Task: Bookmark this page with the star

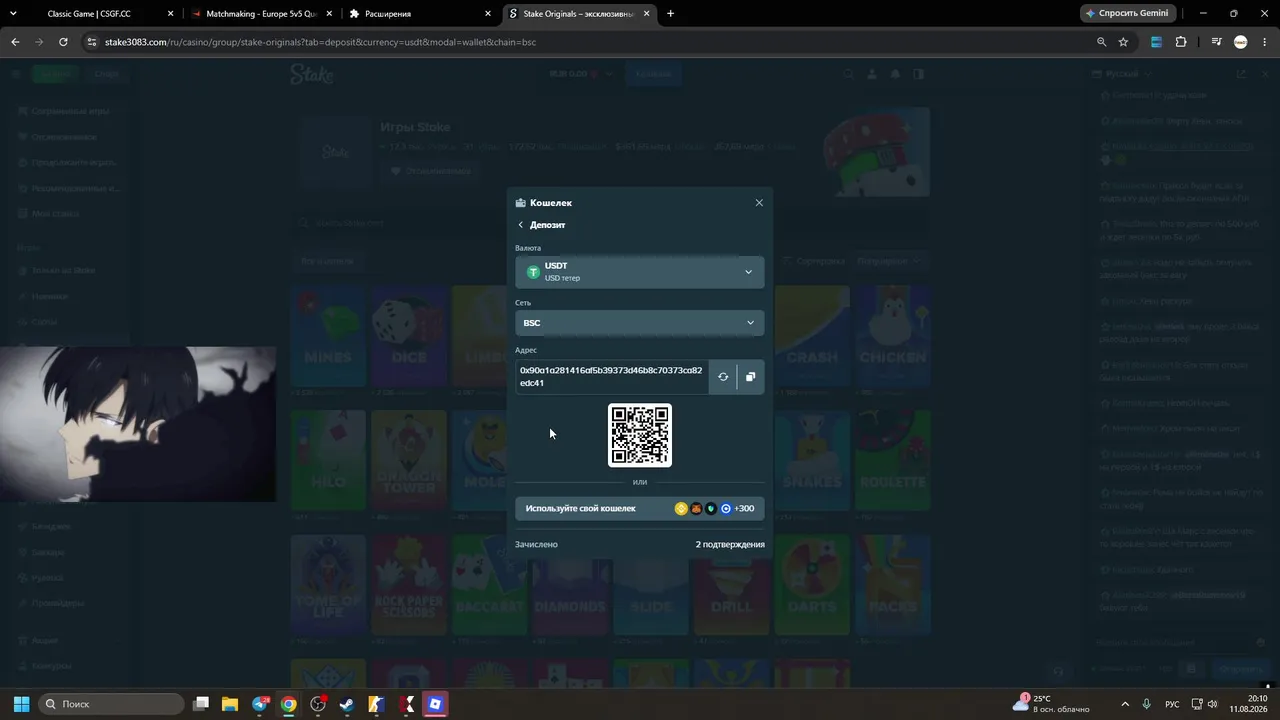Action: 1123,42
